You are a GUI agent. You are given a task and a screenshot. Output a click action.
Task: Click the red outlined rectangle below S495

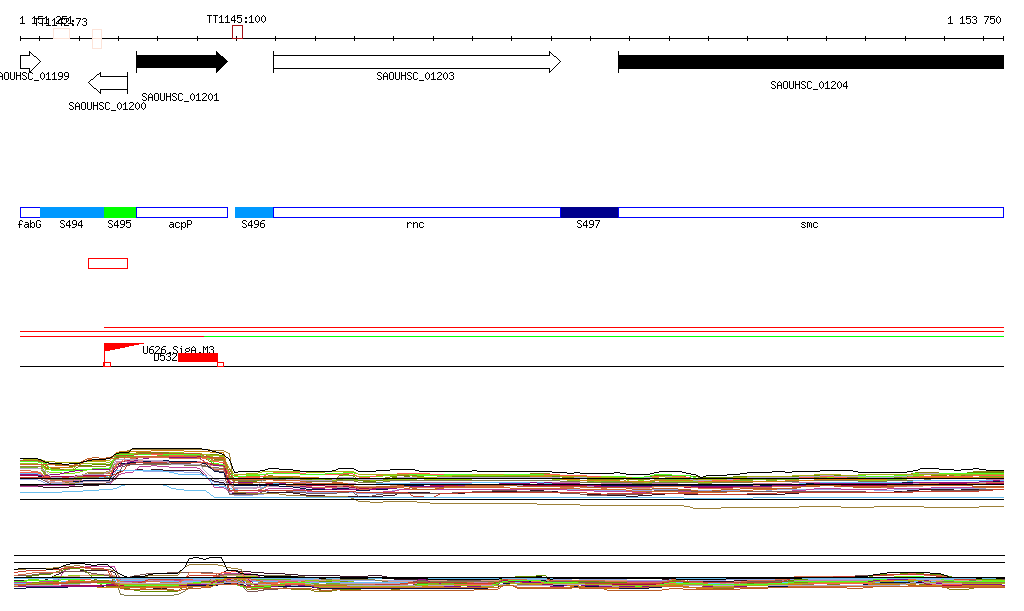coord(108,264)
